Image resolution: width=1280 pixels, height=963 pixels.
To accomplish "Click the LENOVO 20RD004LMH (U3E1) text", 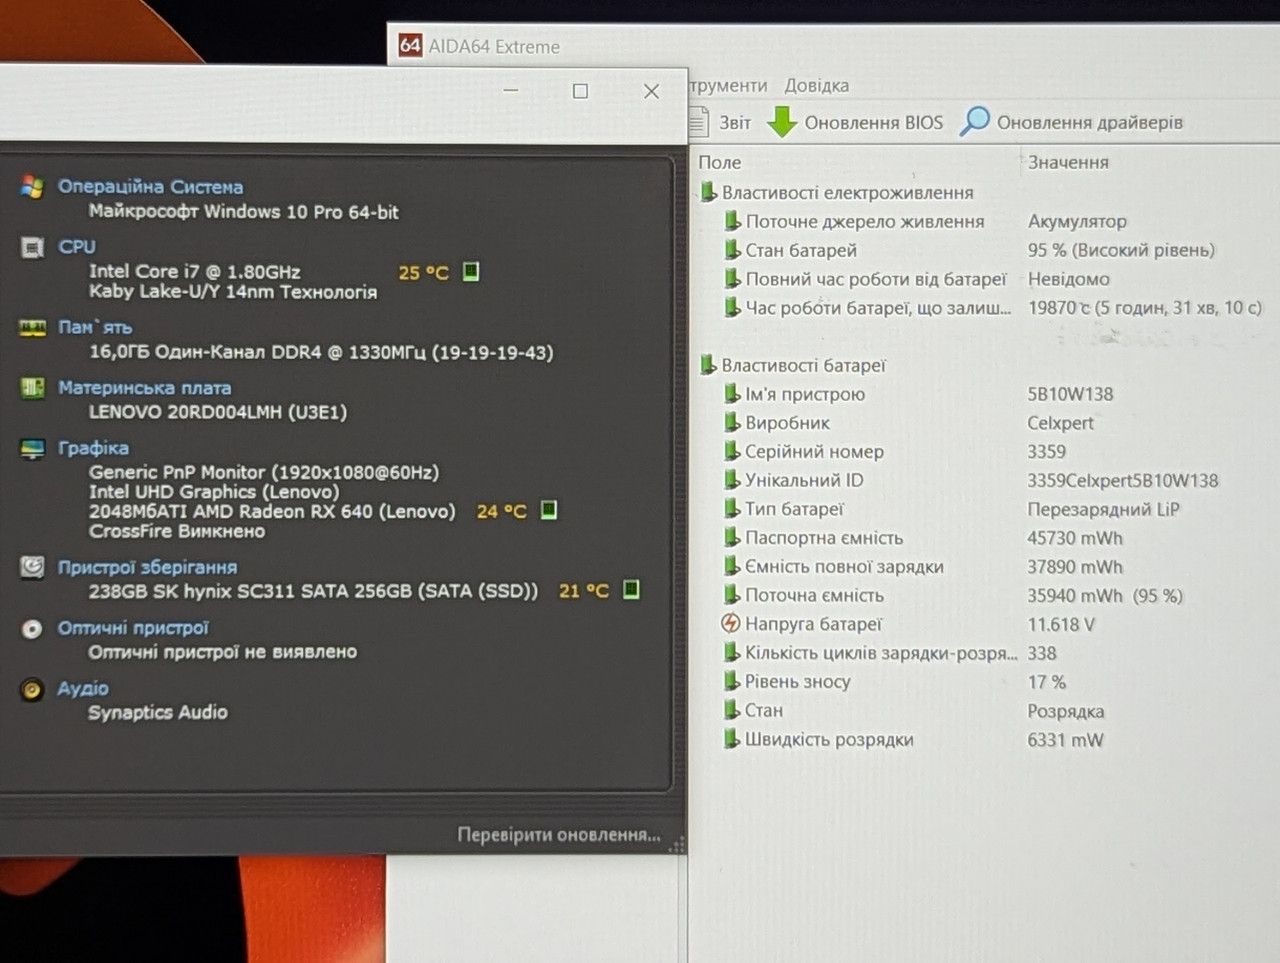I will (218, 412).
